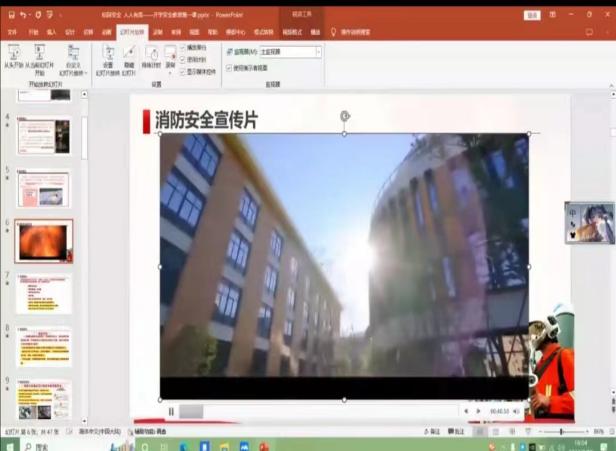The image size is (616, 451).
Task: Open PowerPoint from Windows taskbar
Action: tap(264, 446)
